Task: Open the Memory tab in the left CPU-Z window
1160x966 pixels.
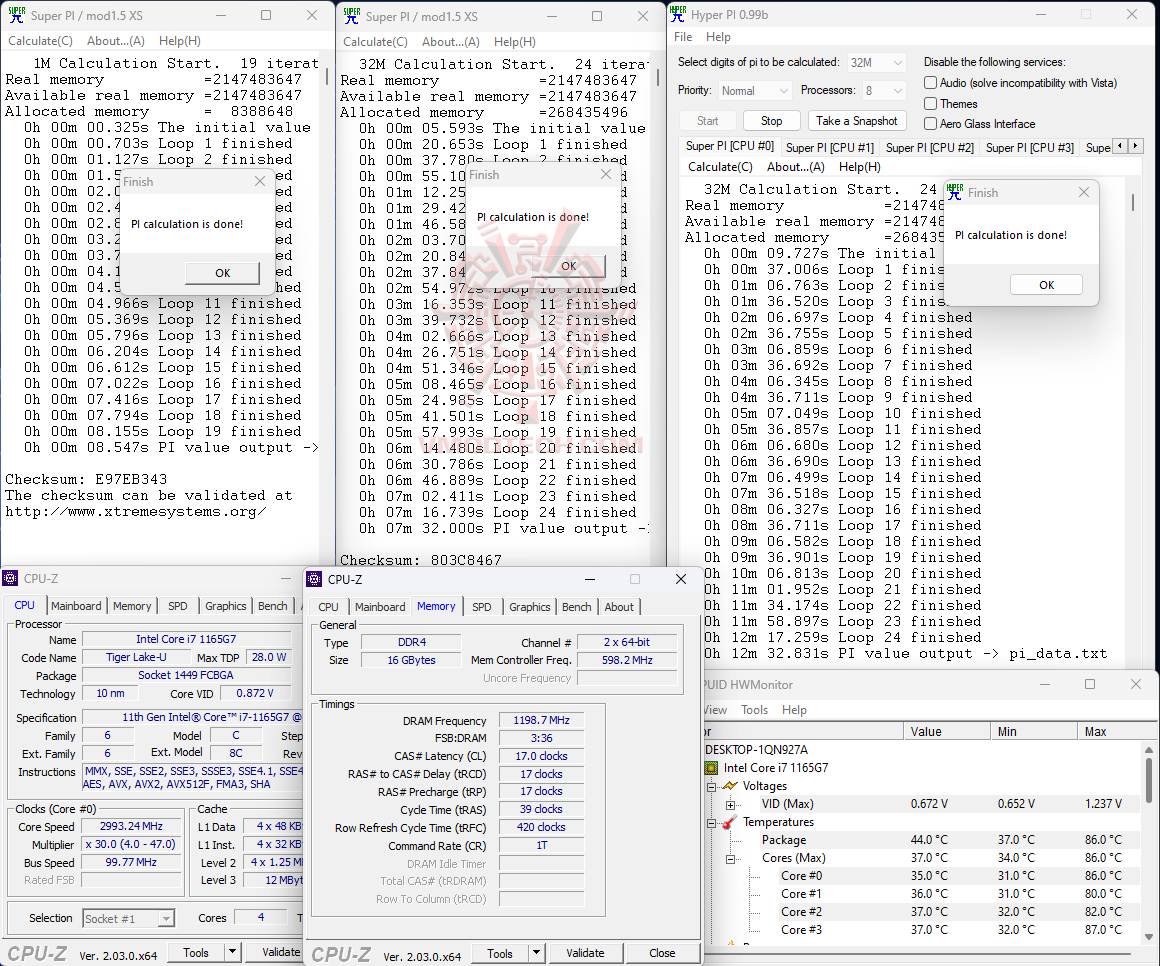Action: [132, 606]
